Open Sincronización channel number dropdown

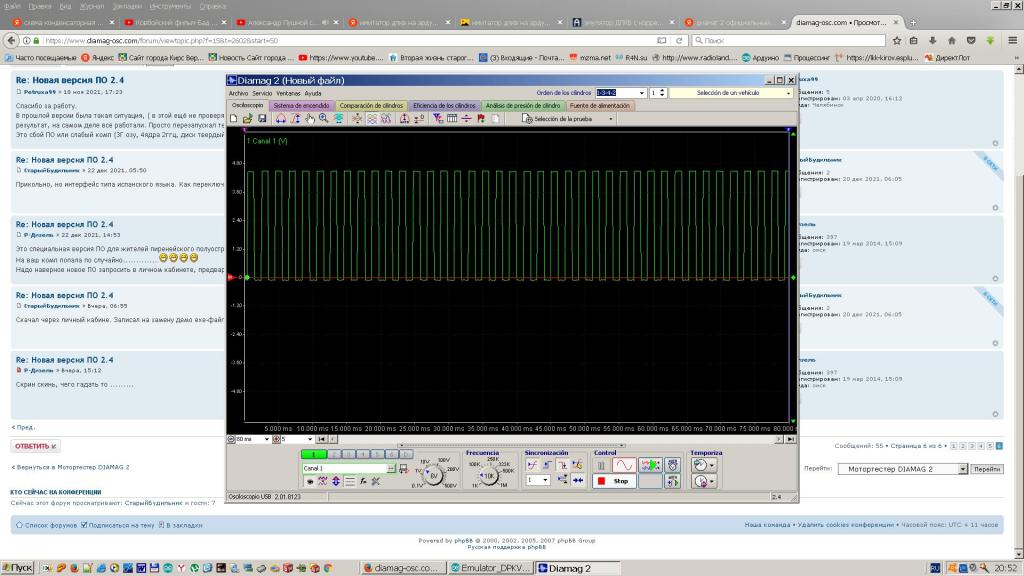(547, 481)
